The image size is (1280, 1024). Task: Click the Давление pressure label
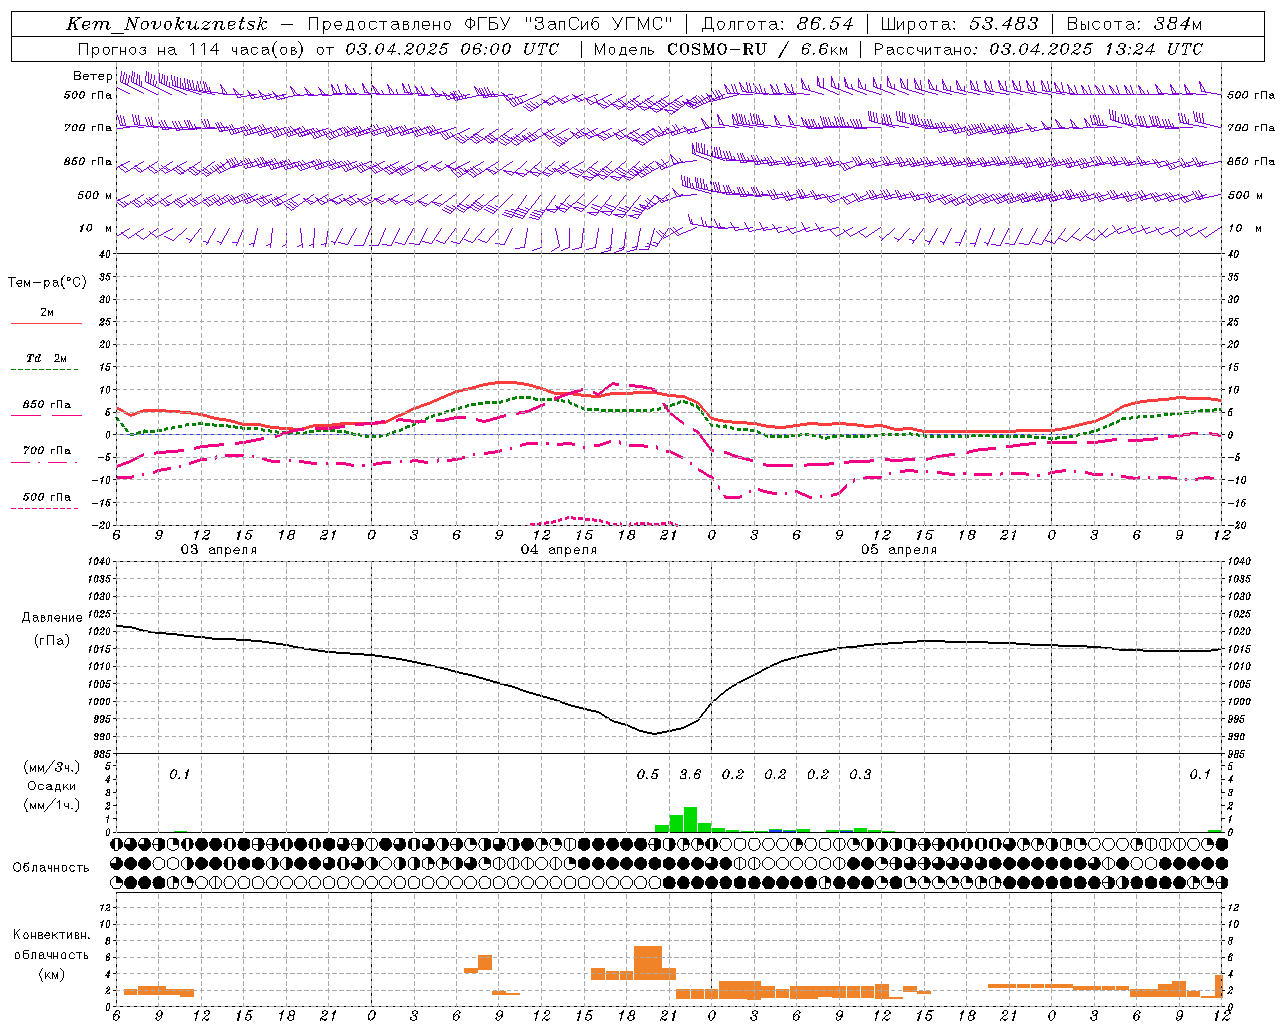[x=52, y=617]
